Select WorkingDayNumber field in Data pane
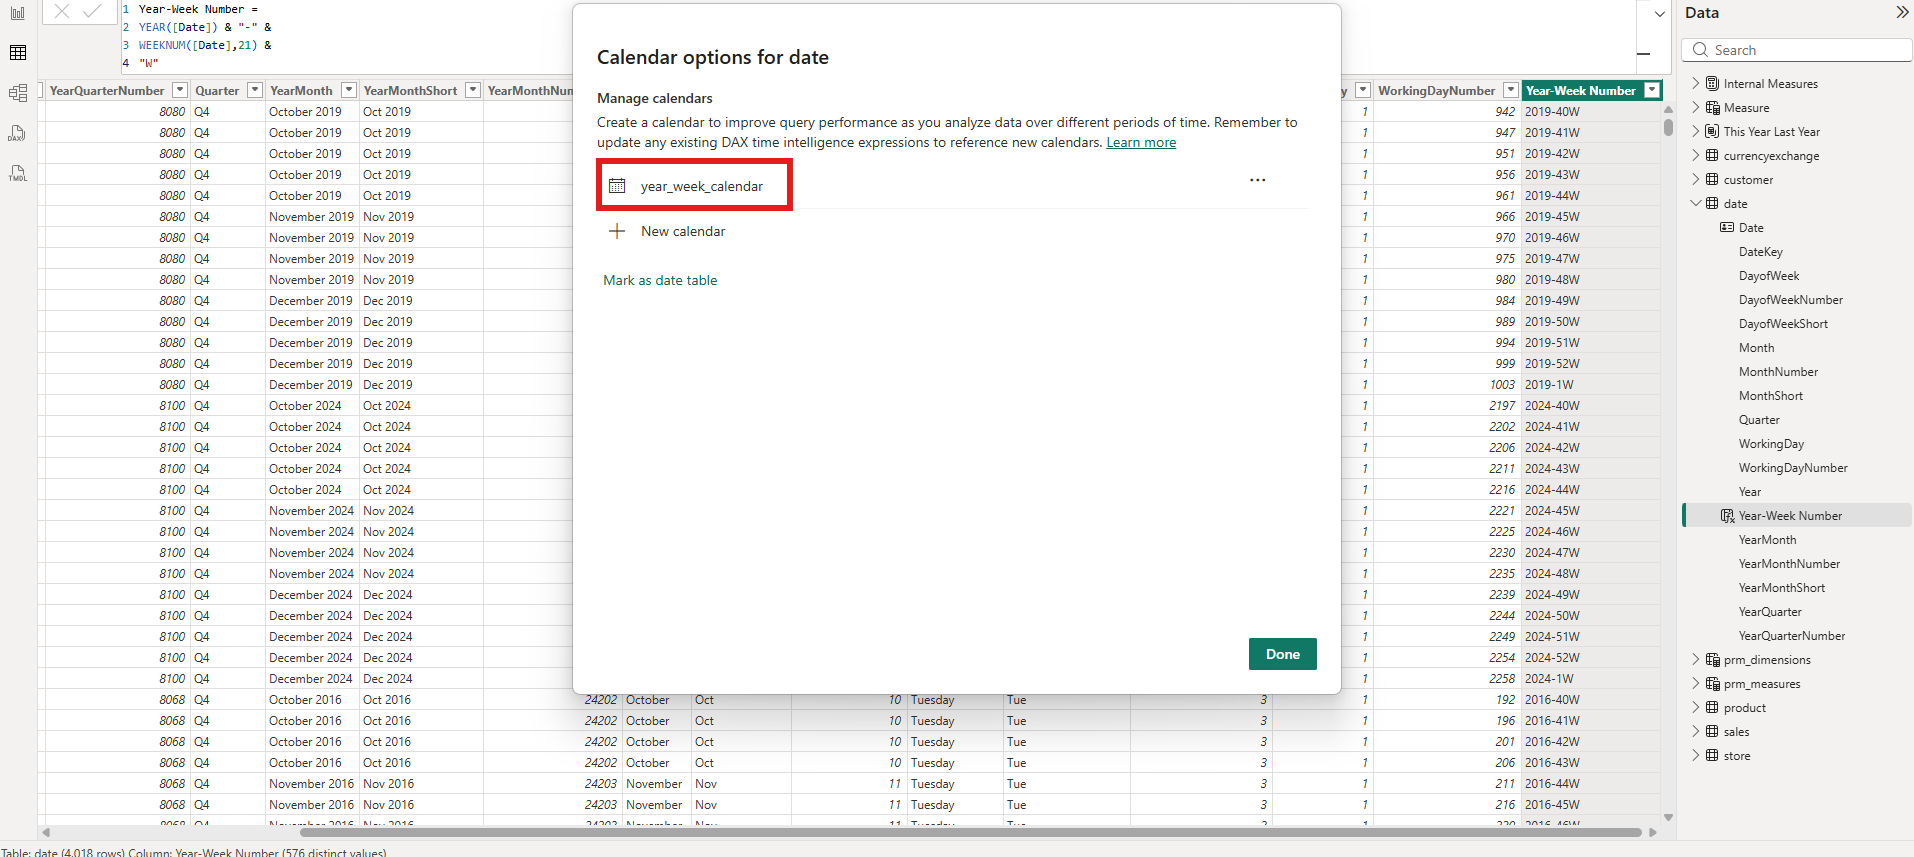1914x857 pixels. (1793, 468)
